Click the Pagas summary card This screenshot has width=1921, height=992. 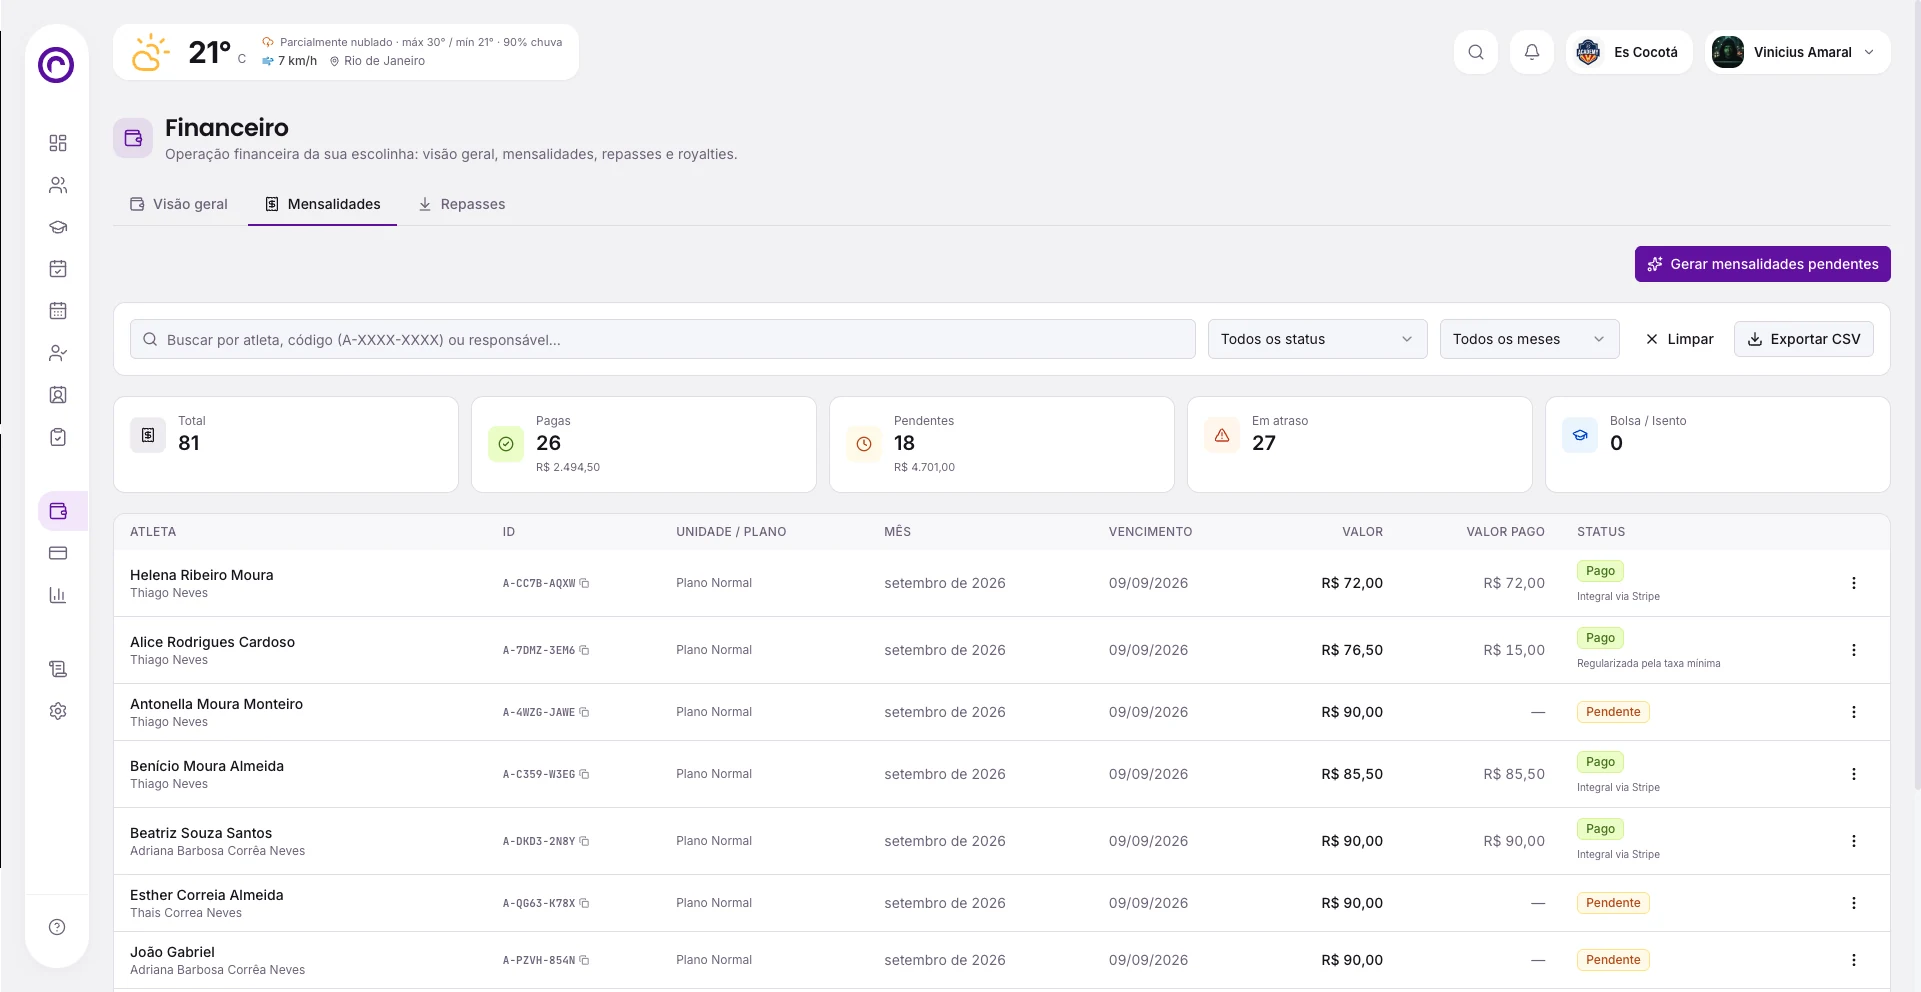coord(643,444)
